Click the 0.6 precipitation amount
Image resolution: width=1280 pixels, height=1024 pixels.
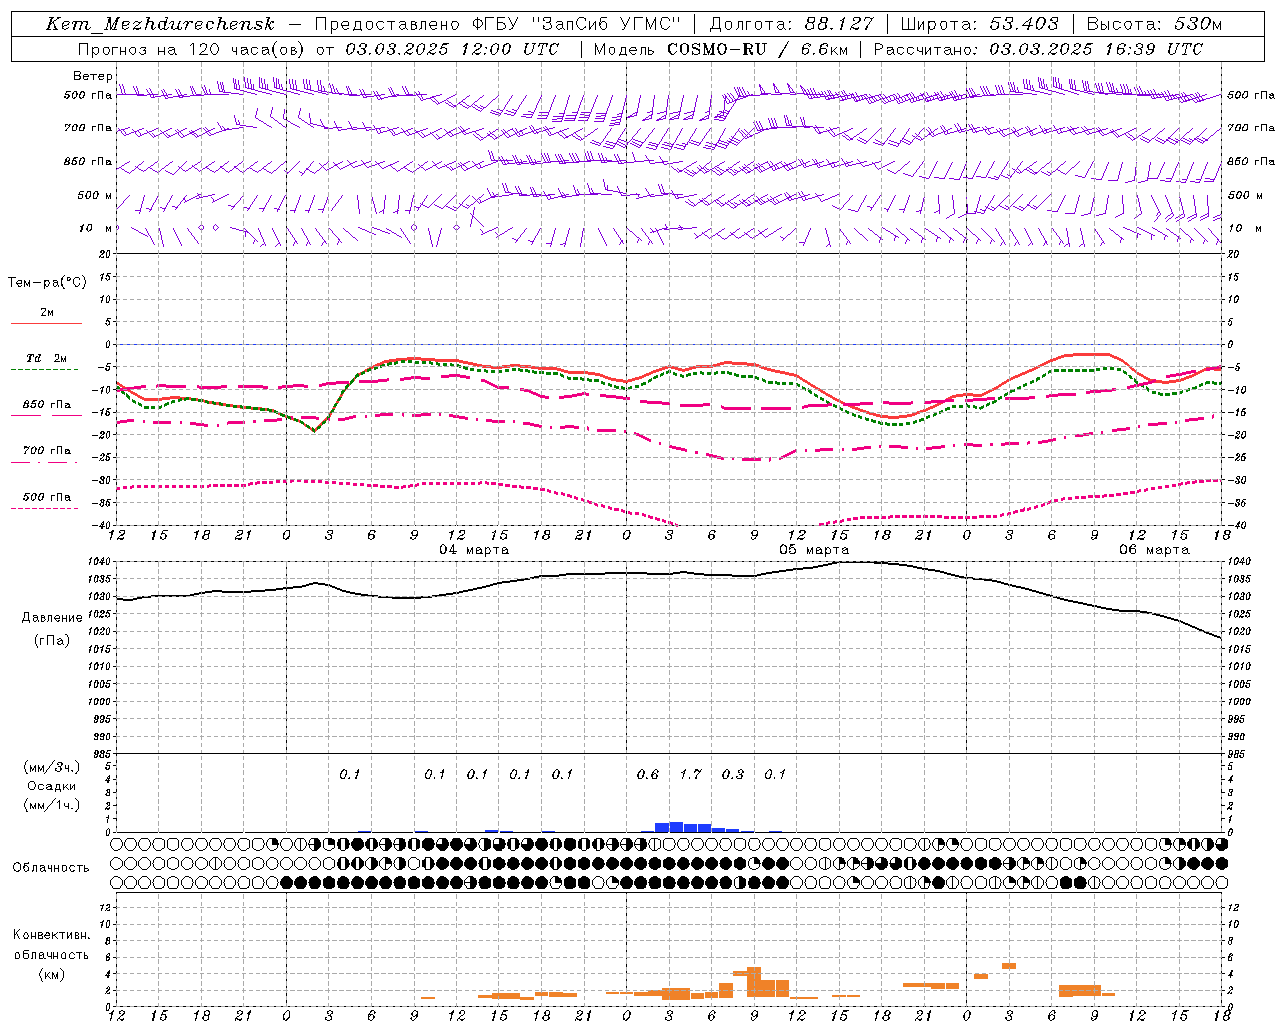tap(648, 774)
